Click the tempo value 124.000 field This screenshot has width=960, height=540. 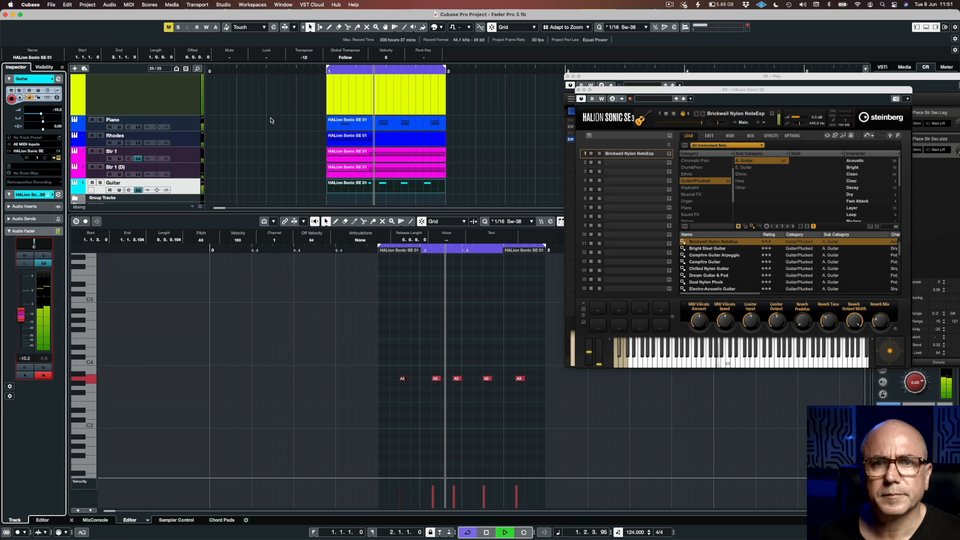click(635, 532)
